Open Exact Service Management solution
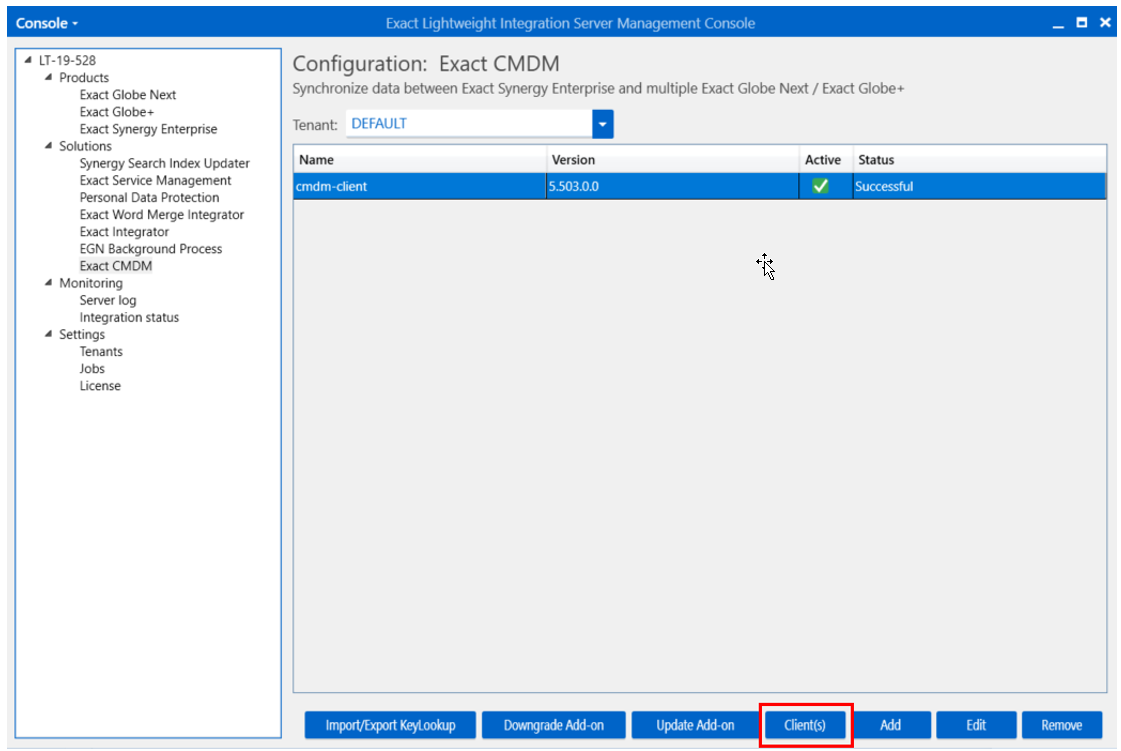 tap(155, 180)
